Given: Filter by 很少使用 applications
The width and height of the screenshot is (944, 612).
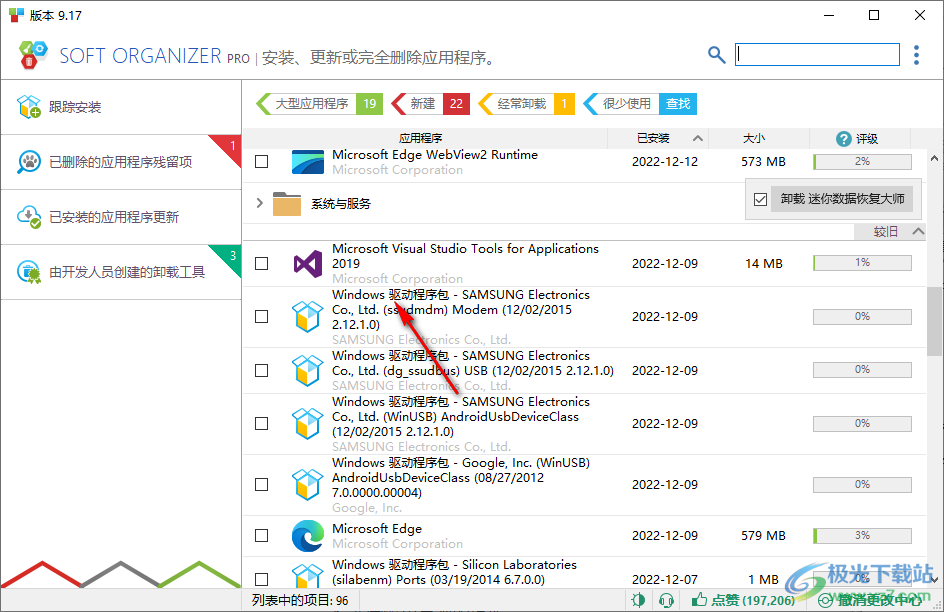Looking at the screenshot, I should point(621,104).
